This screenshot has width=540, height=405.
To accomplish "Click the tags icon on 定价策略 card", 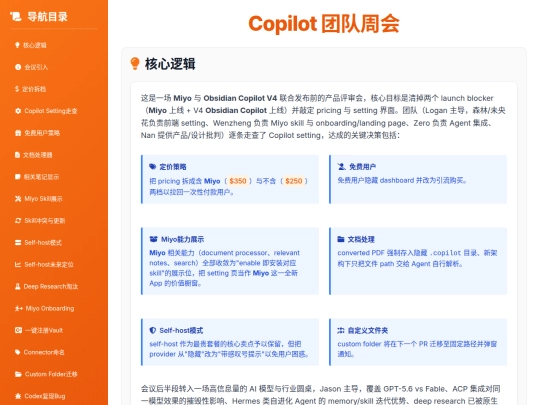I will 153,167.
